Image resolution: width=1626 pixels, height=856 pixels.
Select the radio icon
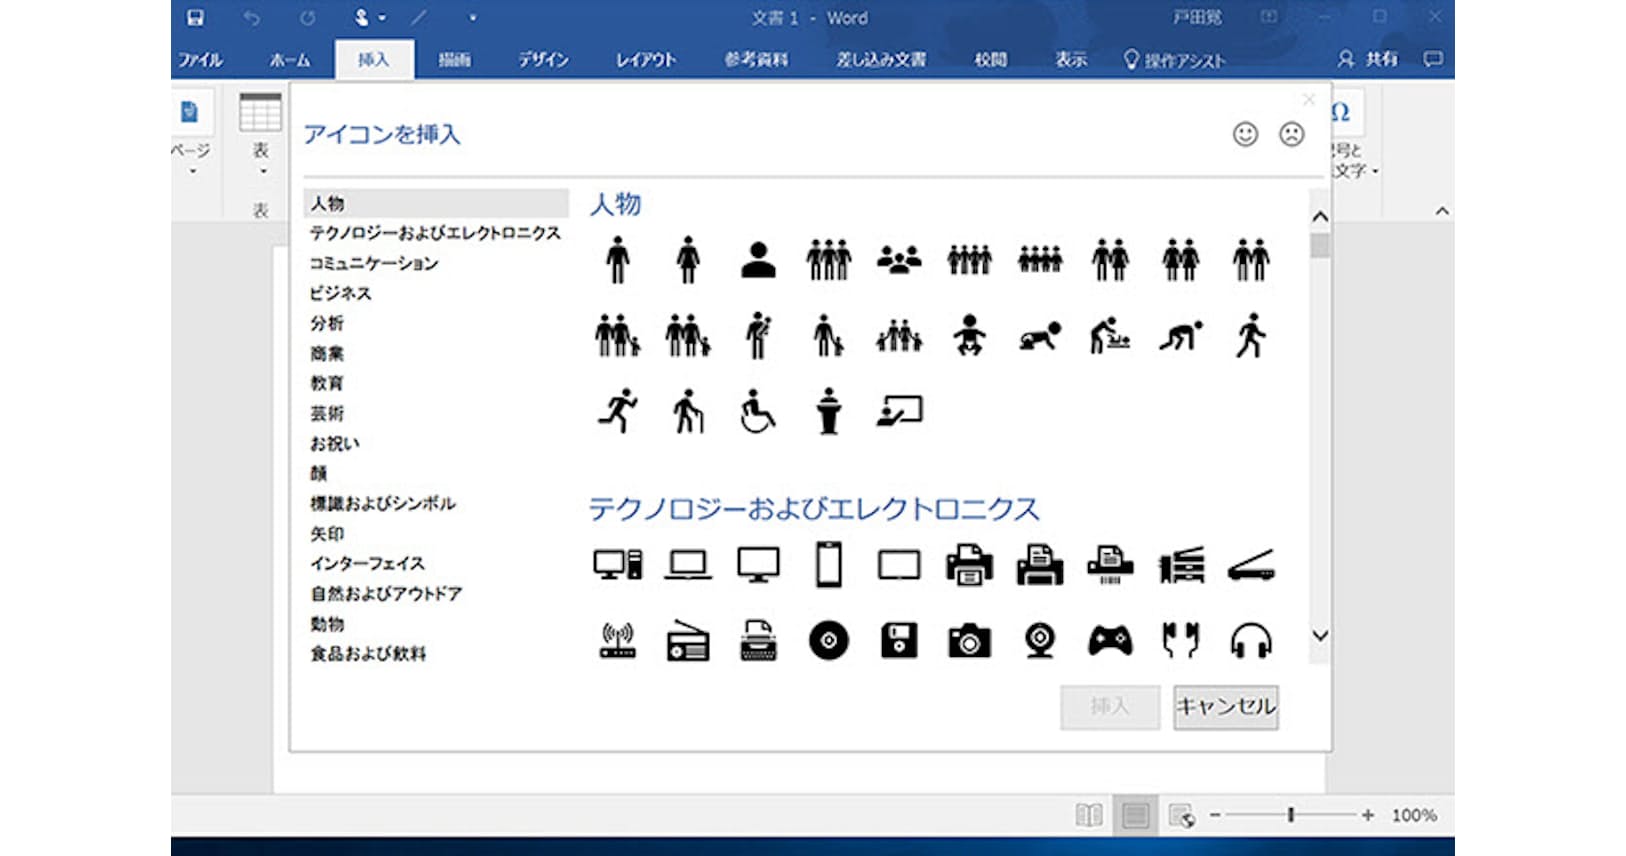pyautogui.click(x=688, y=641)
